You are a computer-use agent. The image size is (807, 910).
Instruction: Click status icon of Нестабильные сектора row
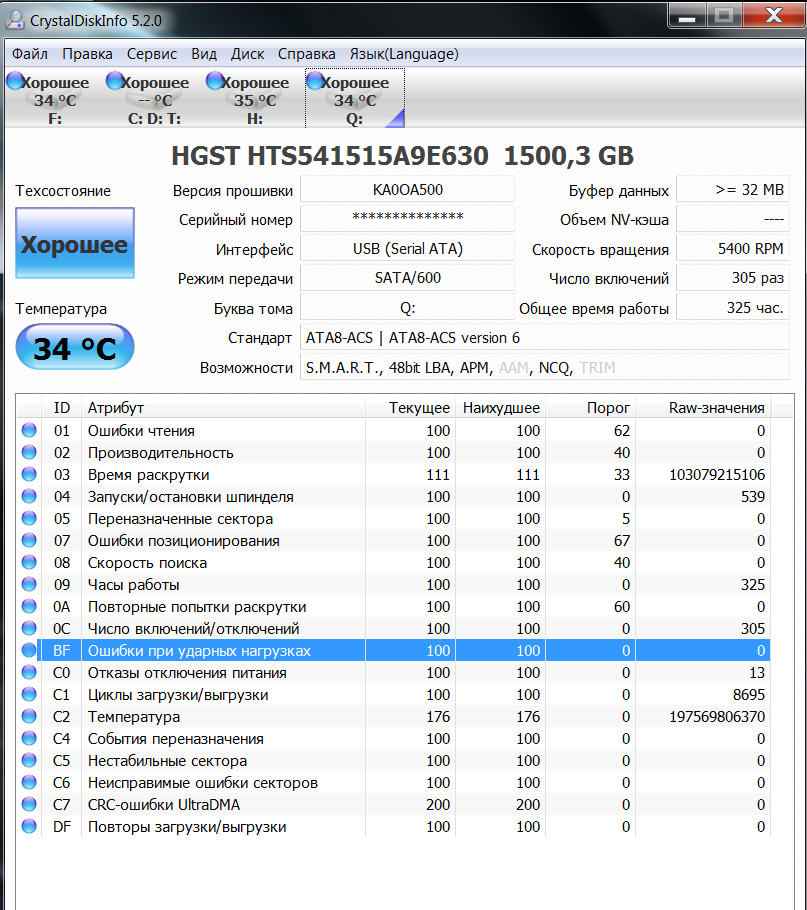tap(29, 760)
